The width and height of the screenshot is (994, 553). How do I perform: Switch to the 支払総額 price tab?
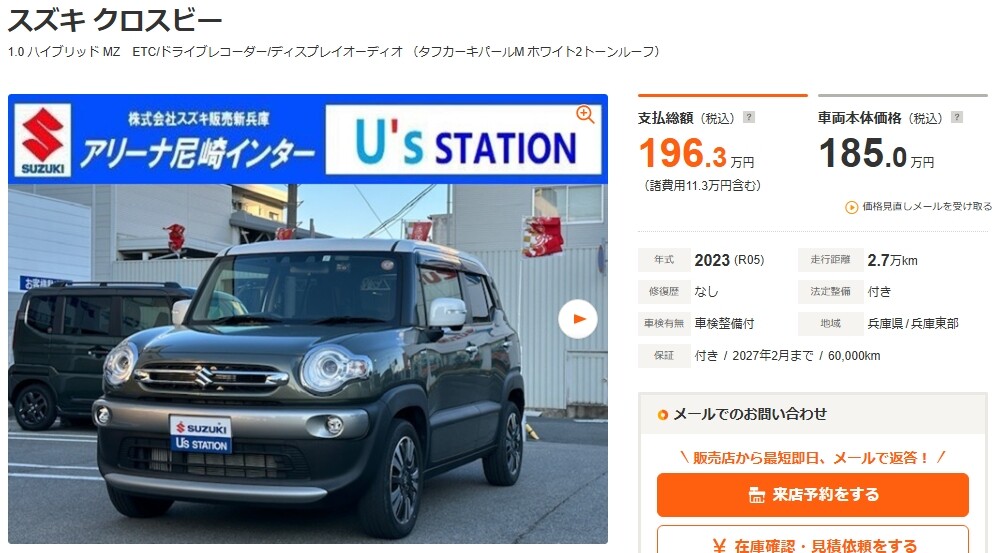pyautogui.click(x=723, y=118)
